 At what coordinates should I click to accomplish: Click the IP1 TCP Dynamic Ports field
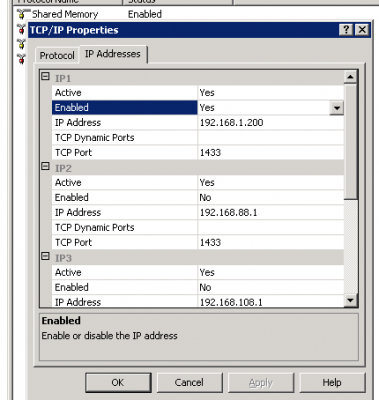pyautogui.click(x=271, y=138)
